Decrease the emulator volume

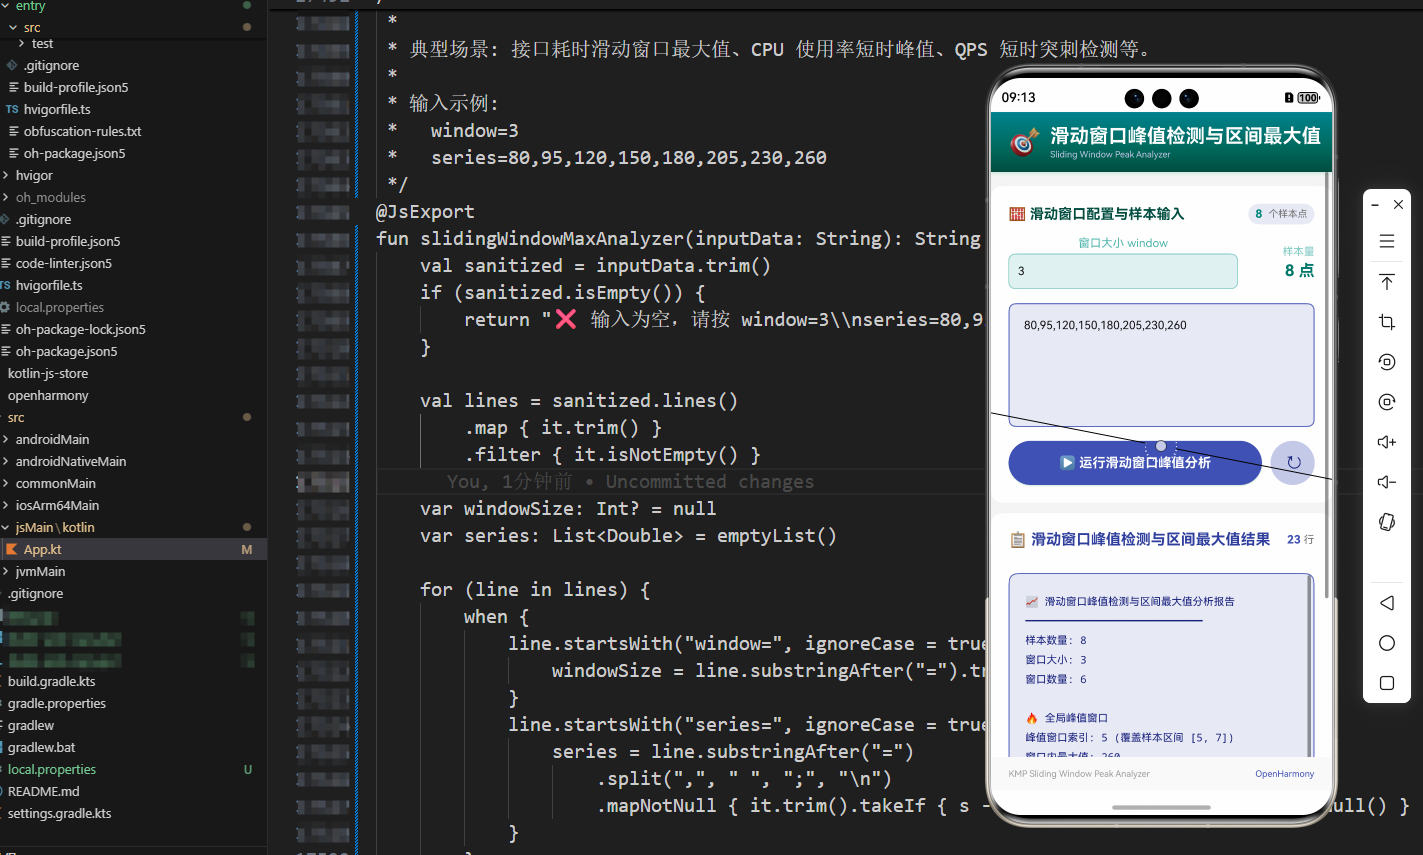coord(1386,481)
